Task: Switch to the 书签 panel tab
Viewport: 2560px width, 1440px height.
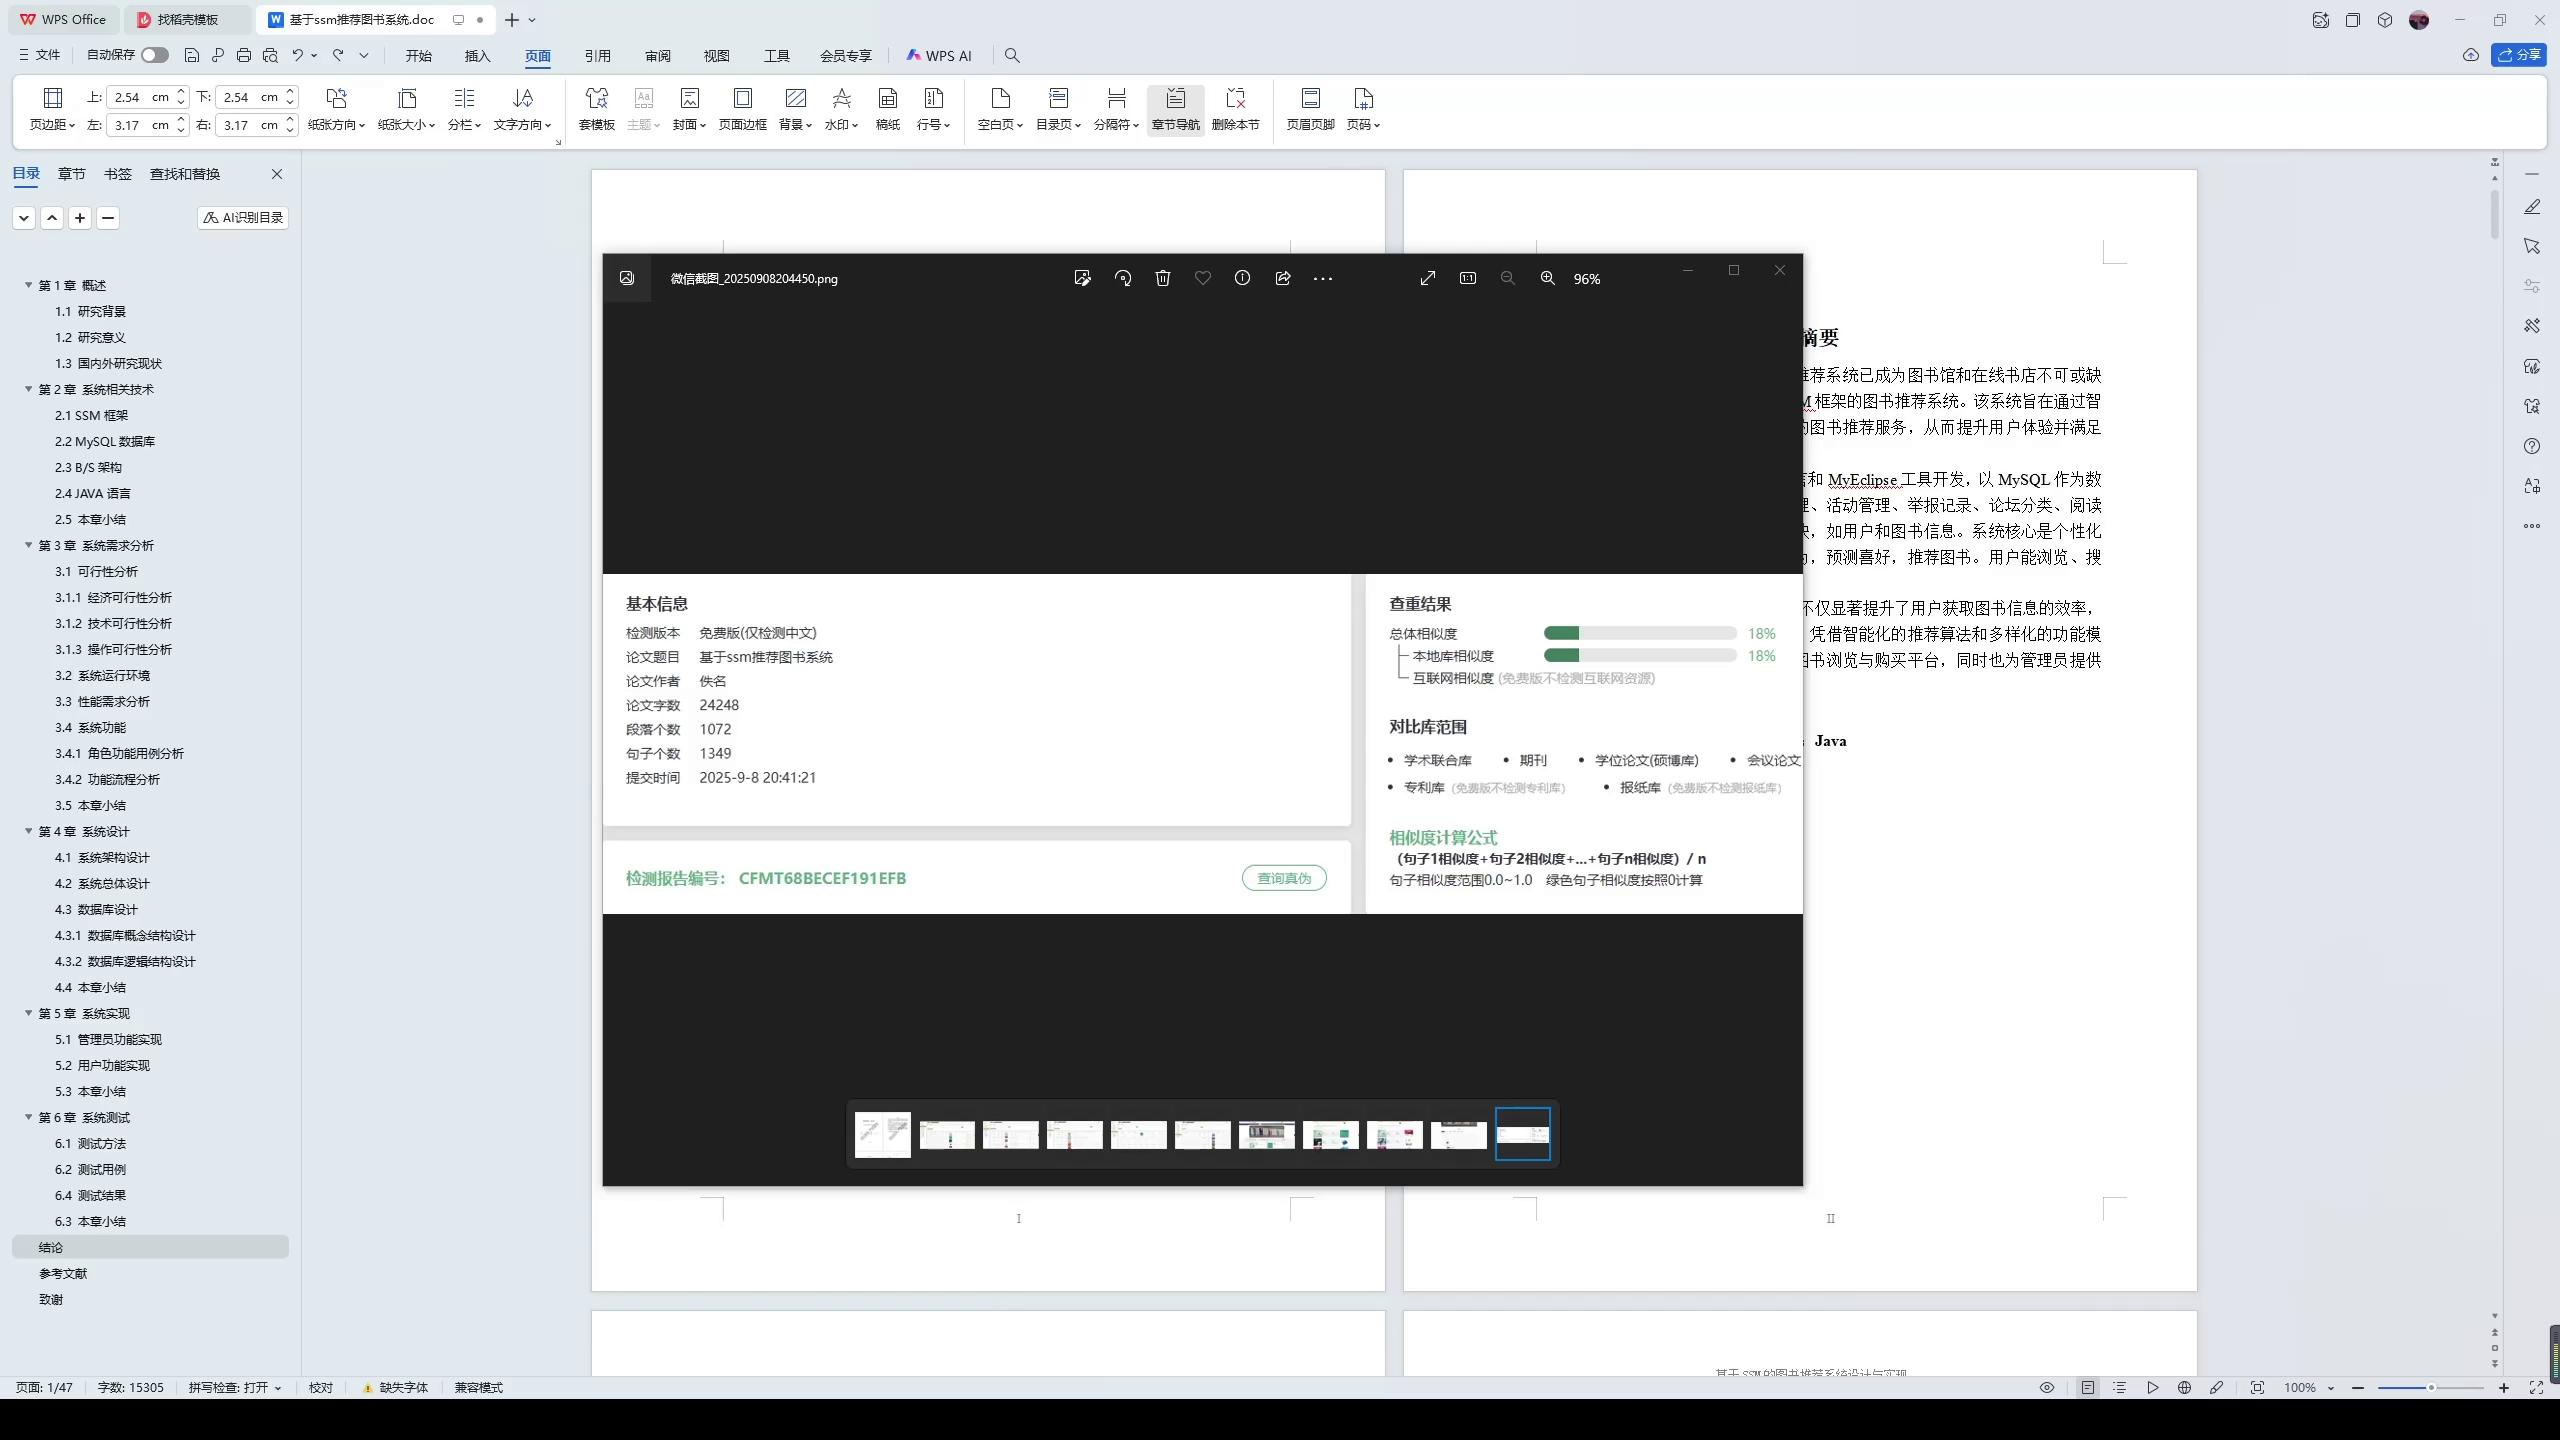Action: [118, 173]
